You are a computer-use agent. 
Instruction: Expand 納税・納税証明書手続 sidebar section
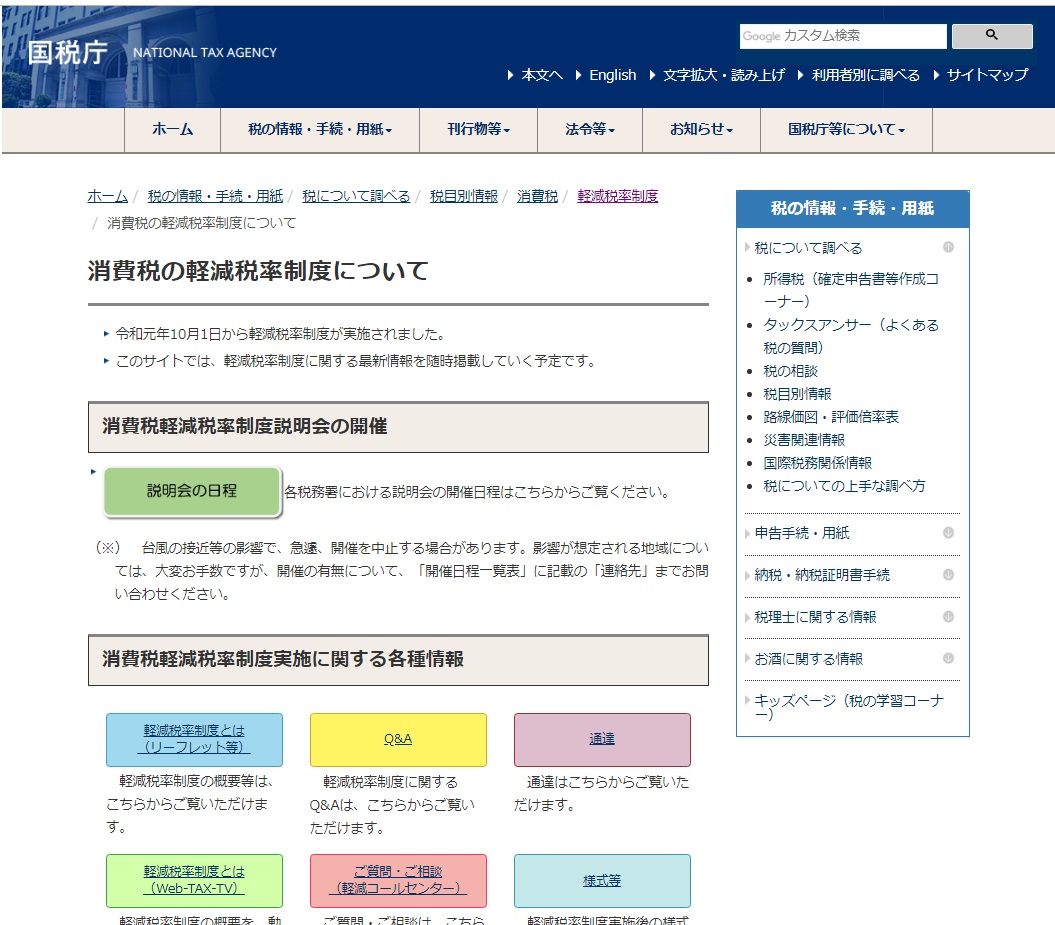pyautogui.click(x=822, y=575)
